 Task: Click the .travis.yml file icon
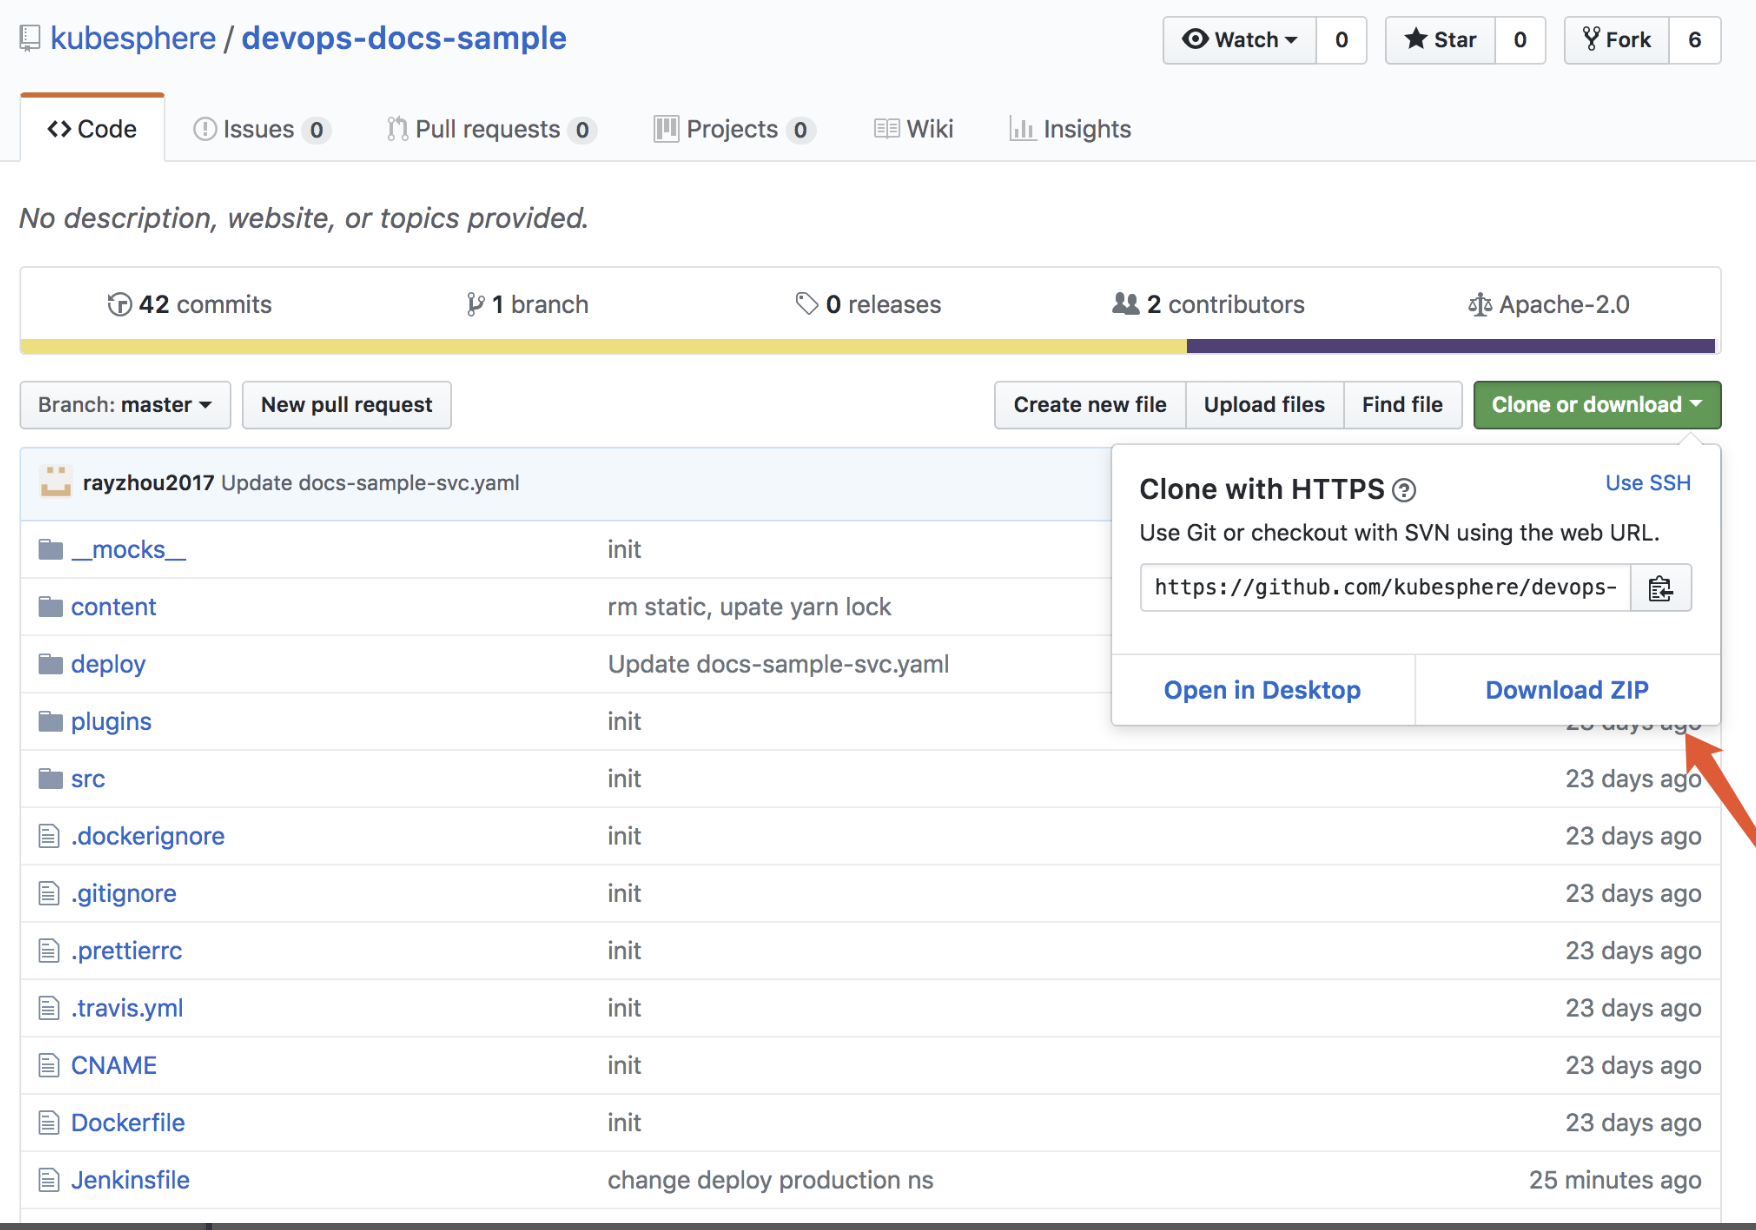[x=49, y=1008]
